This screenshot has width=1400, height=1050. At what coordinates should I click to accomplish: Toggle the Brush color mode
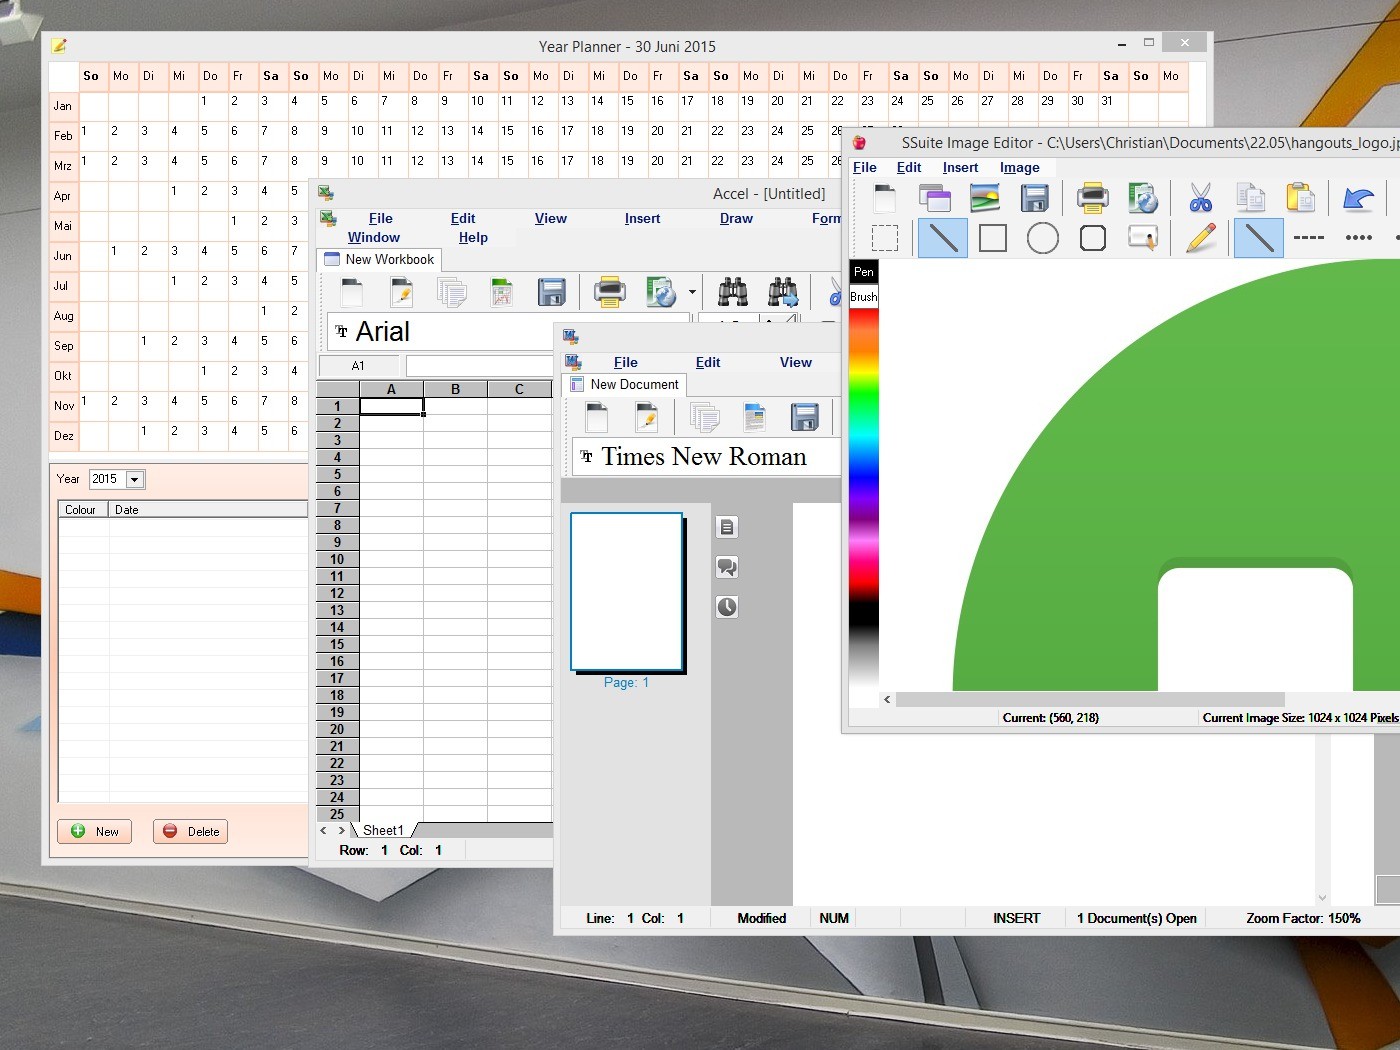click(864, 297)
